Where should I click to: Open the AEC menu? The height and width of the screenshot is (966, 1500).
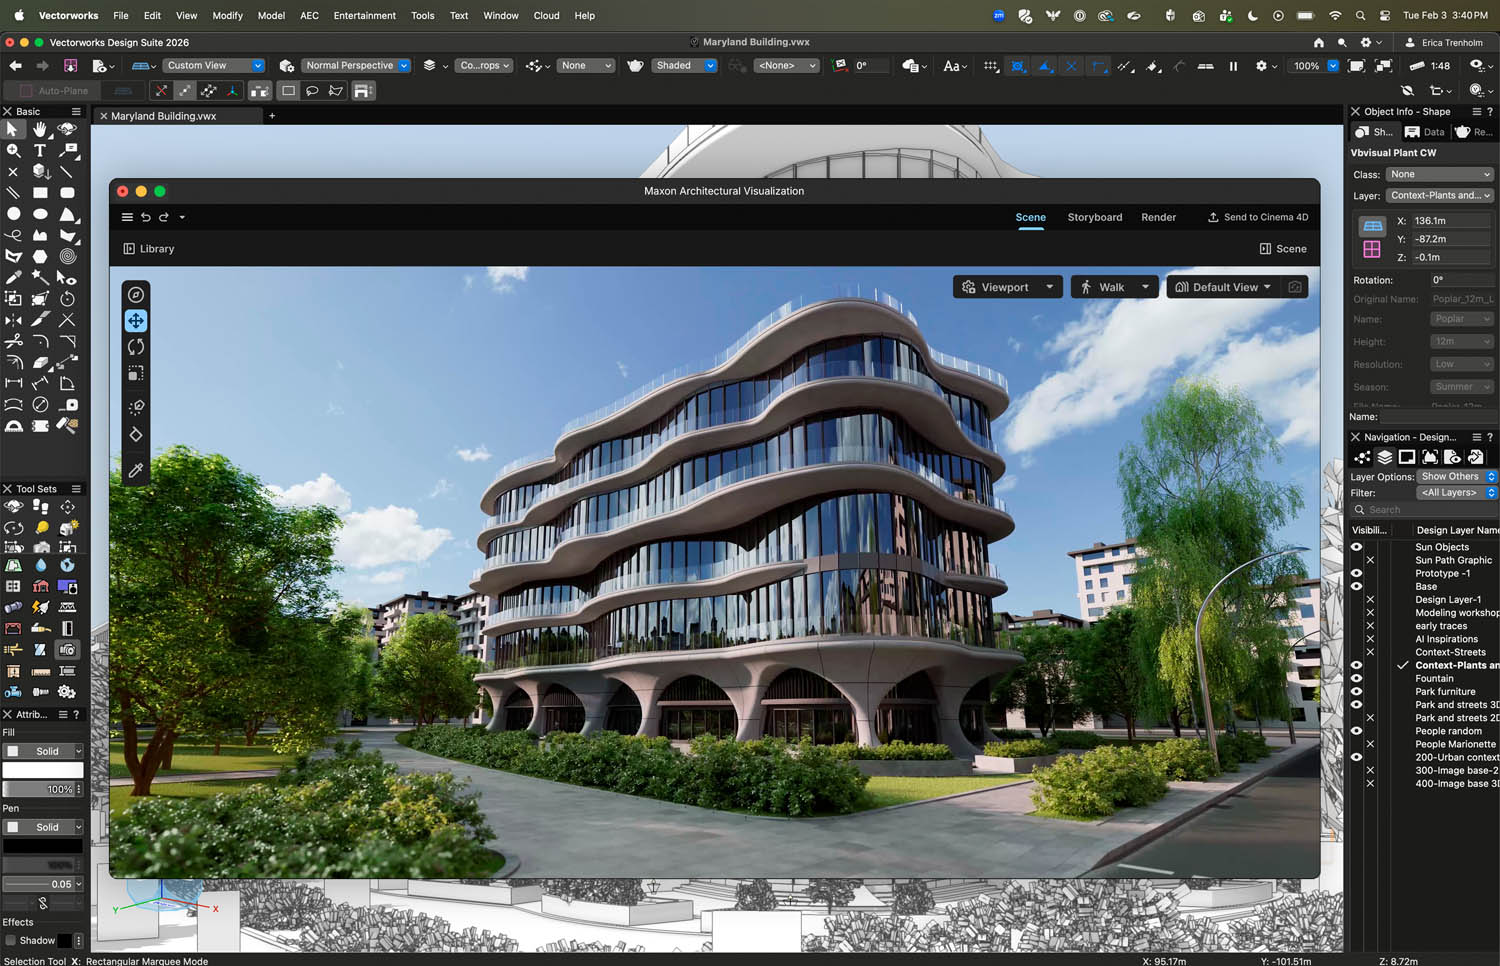pyautogui.click(x=309, y=15)
